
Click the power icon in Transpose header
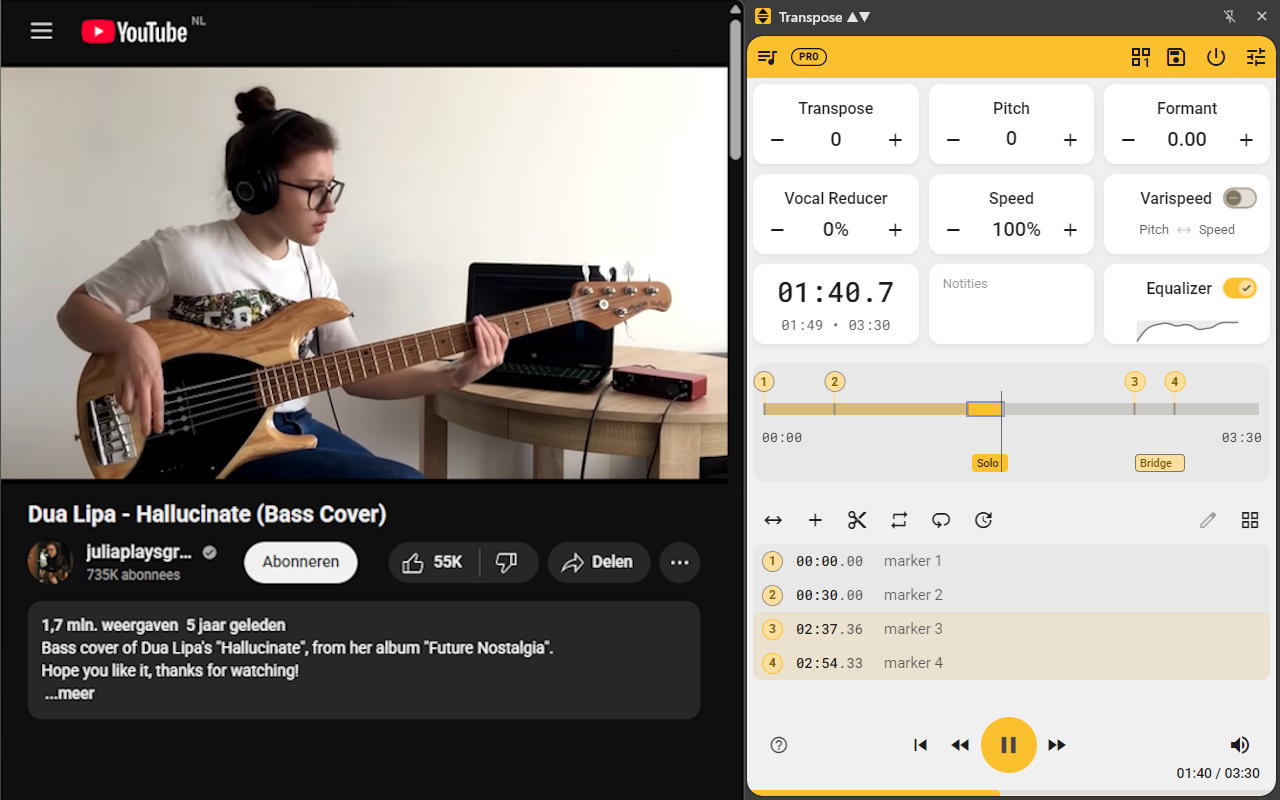pos(1216,57)
